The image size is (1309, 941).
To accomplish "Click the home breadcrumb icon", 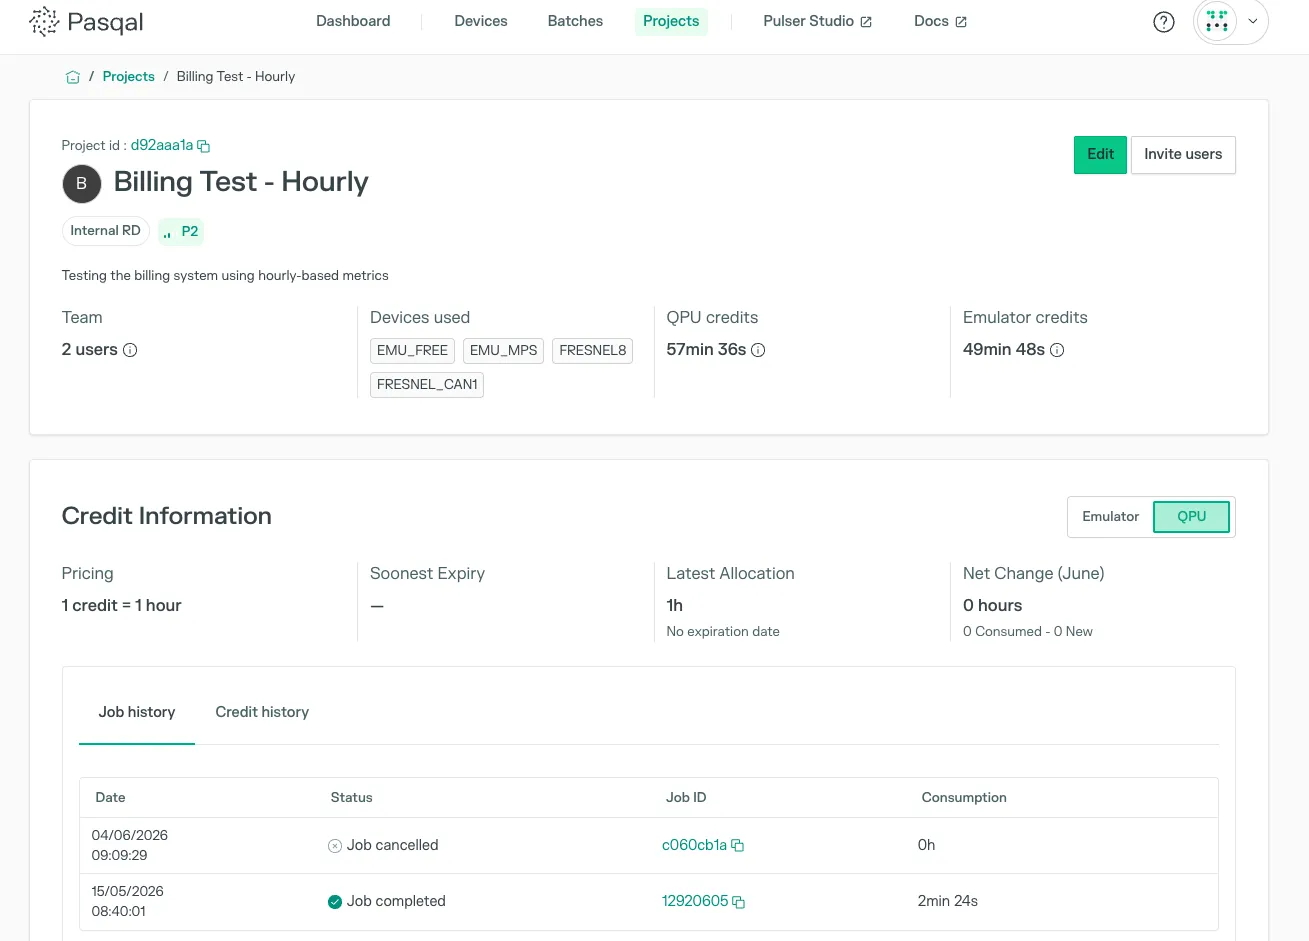I will 73,77.
